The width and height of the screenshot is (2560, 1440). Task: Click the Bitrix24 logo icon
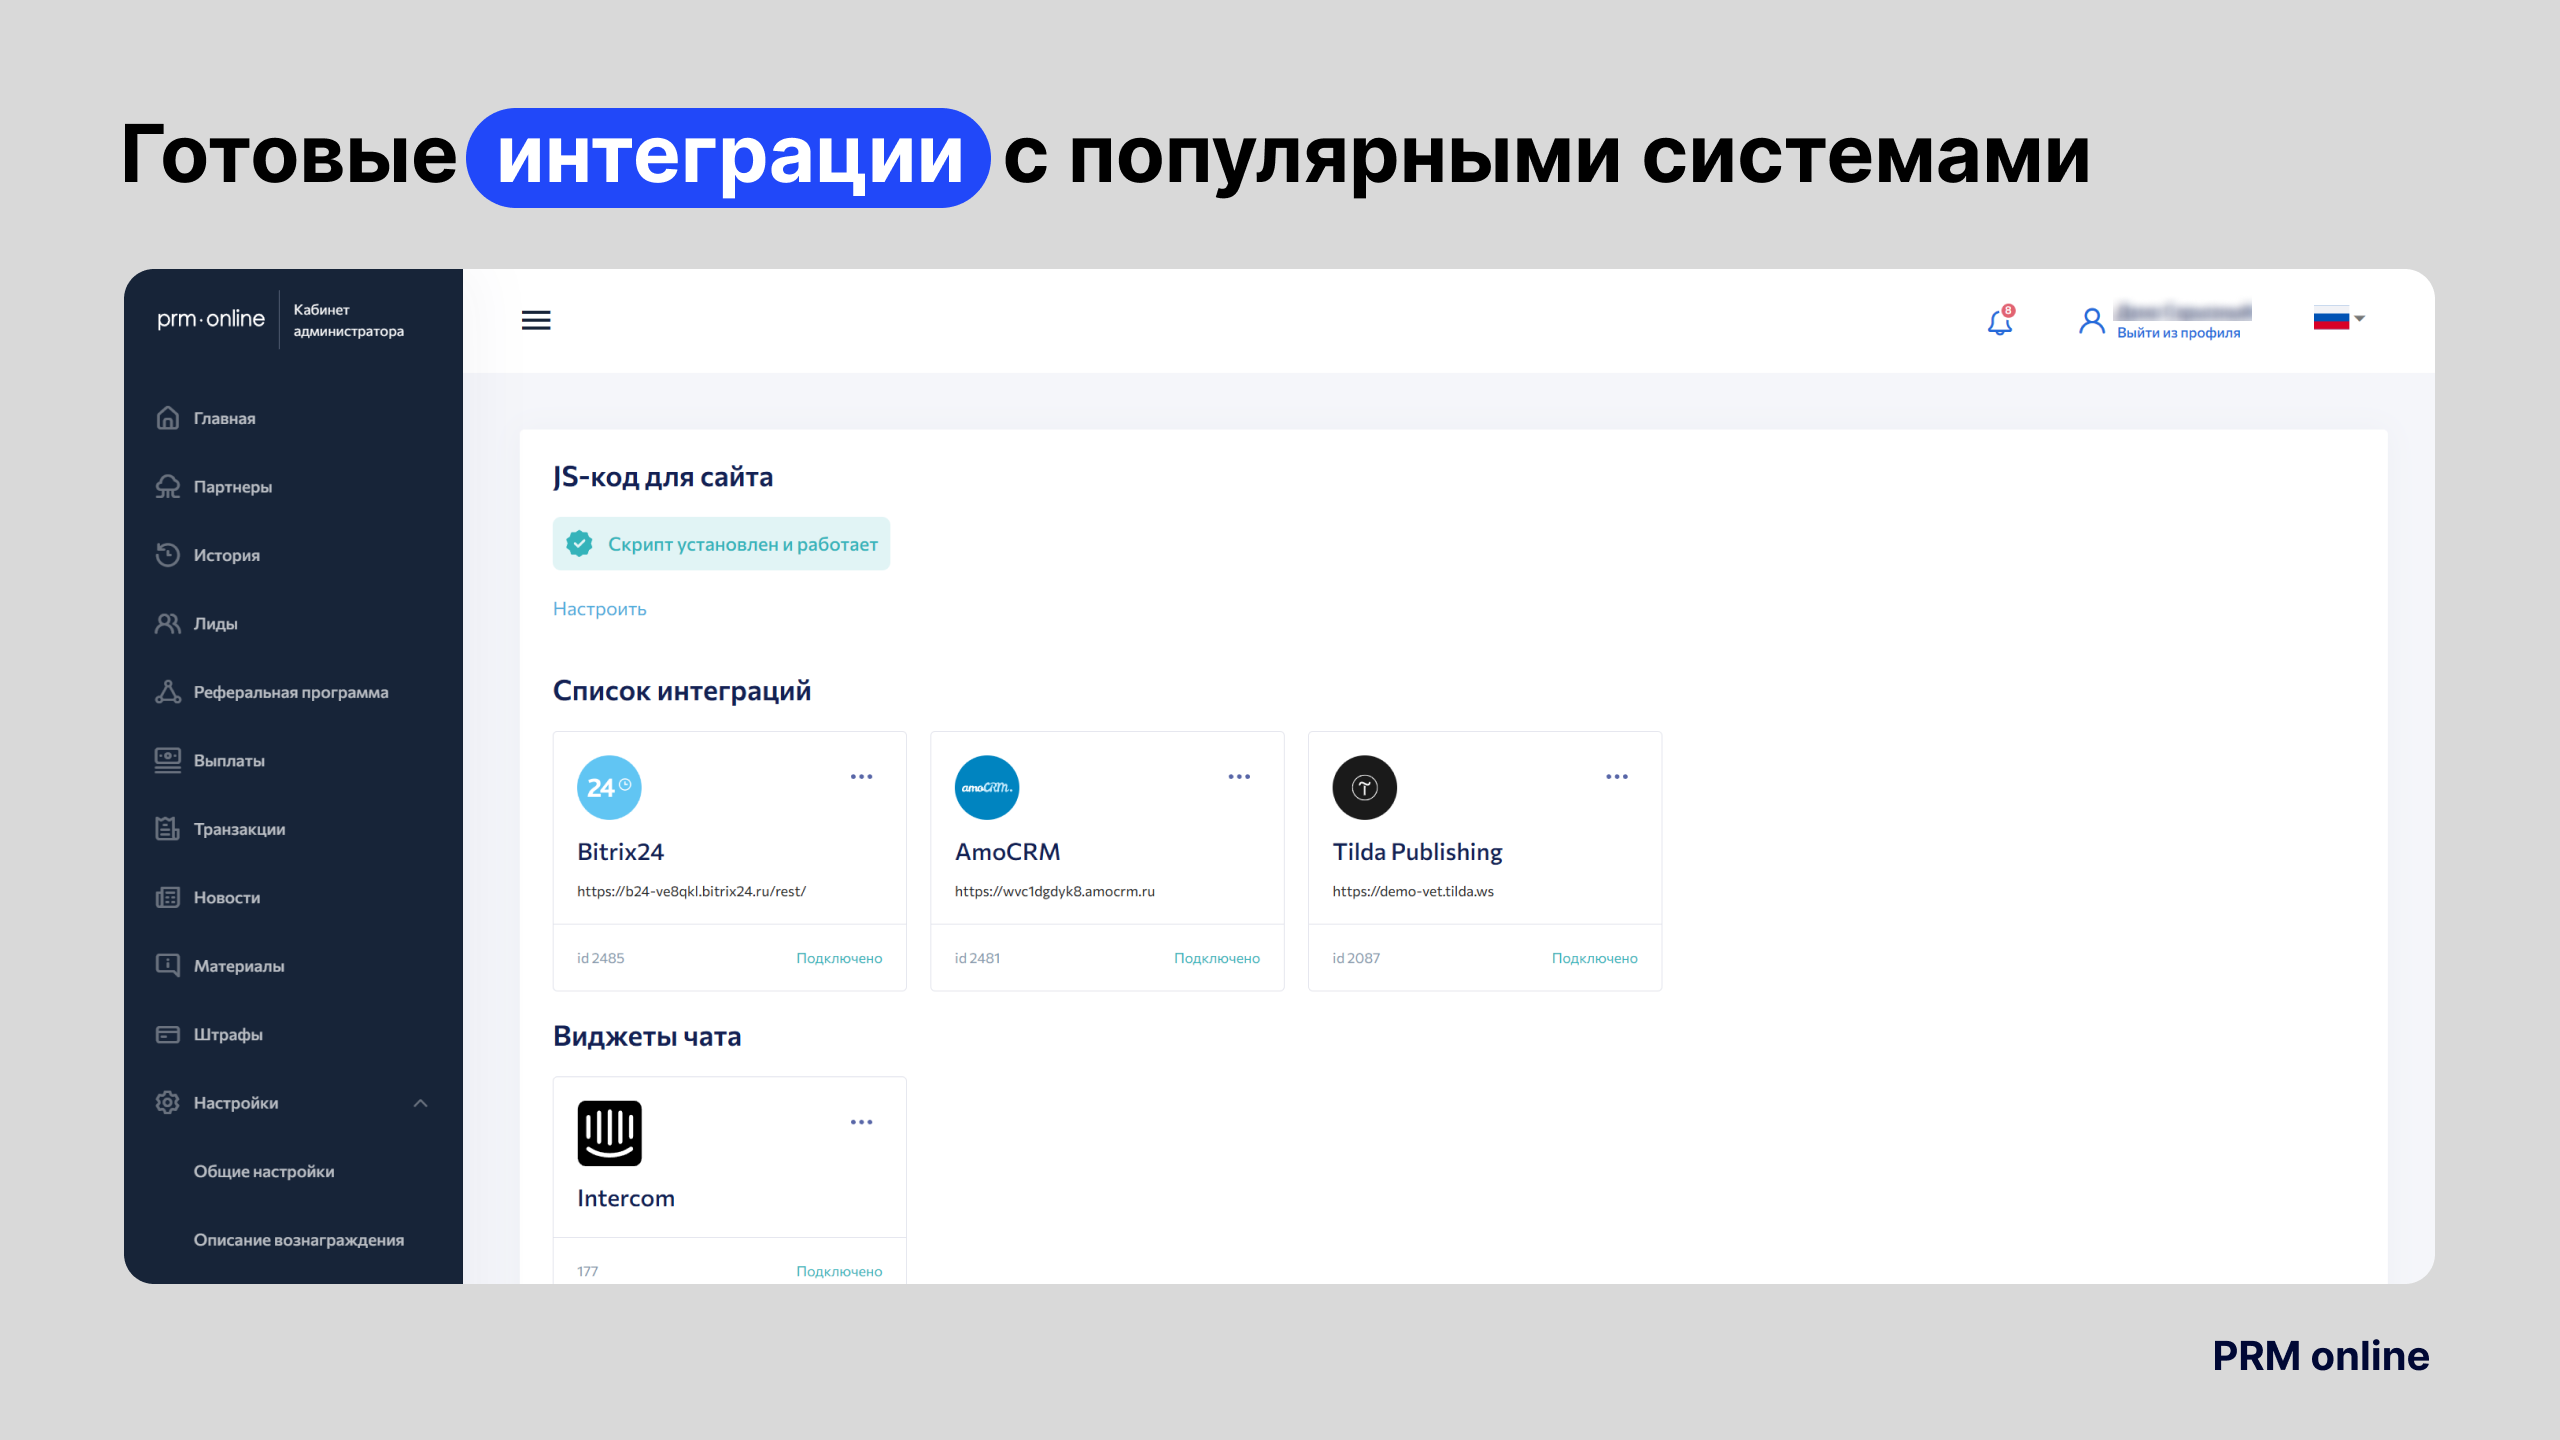[x=609, y=787]
